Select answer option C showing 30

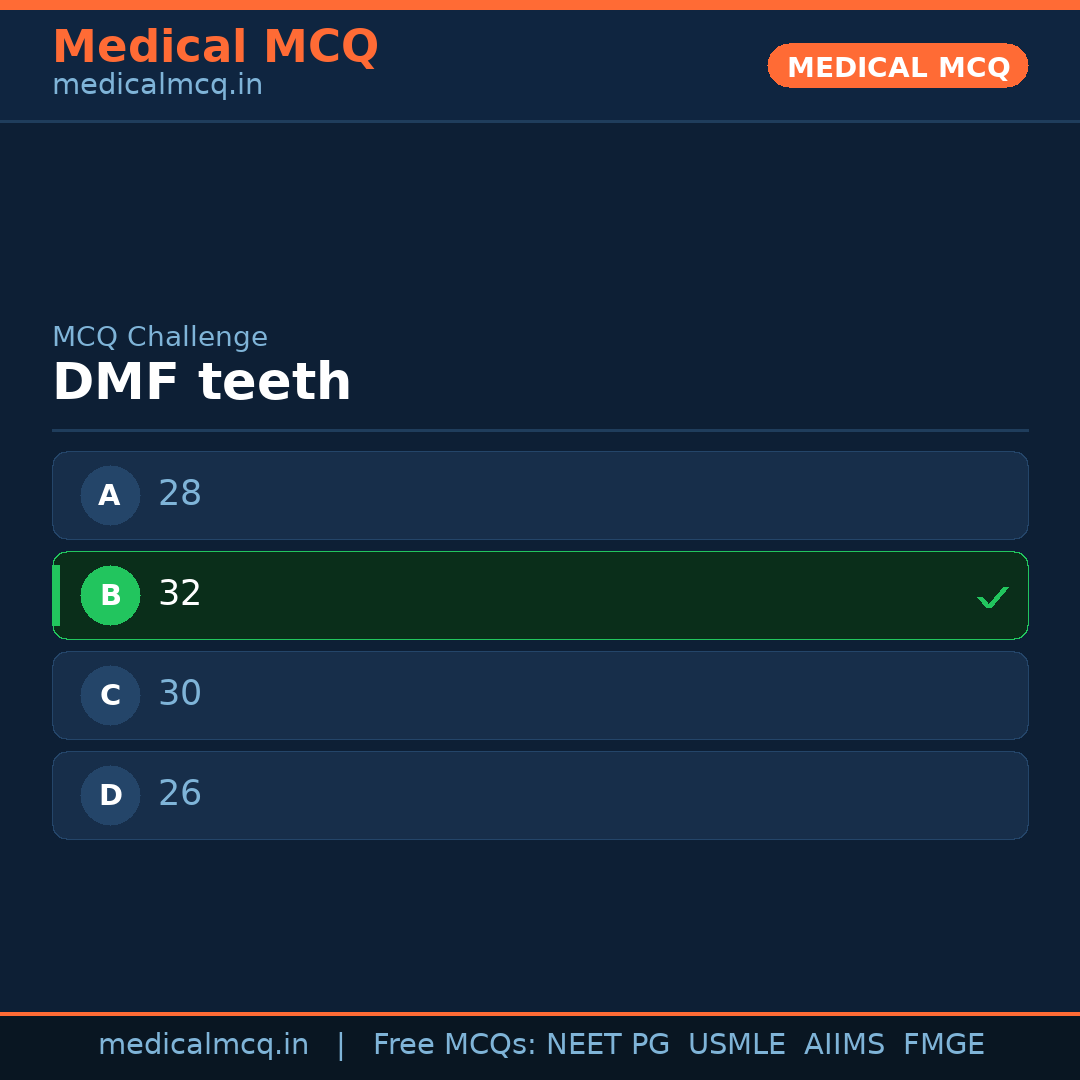click(540, 695)
